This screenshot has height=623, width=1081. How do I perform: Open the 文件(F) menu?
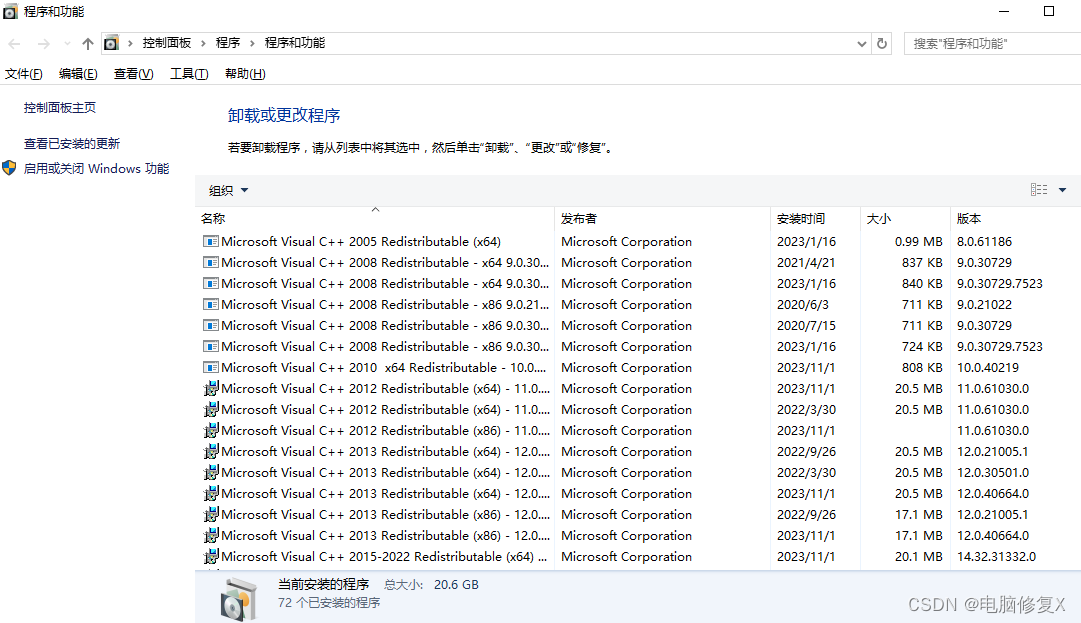(23, 74)
